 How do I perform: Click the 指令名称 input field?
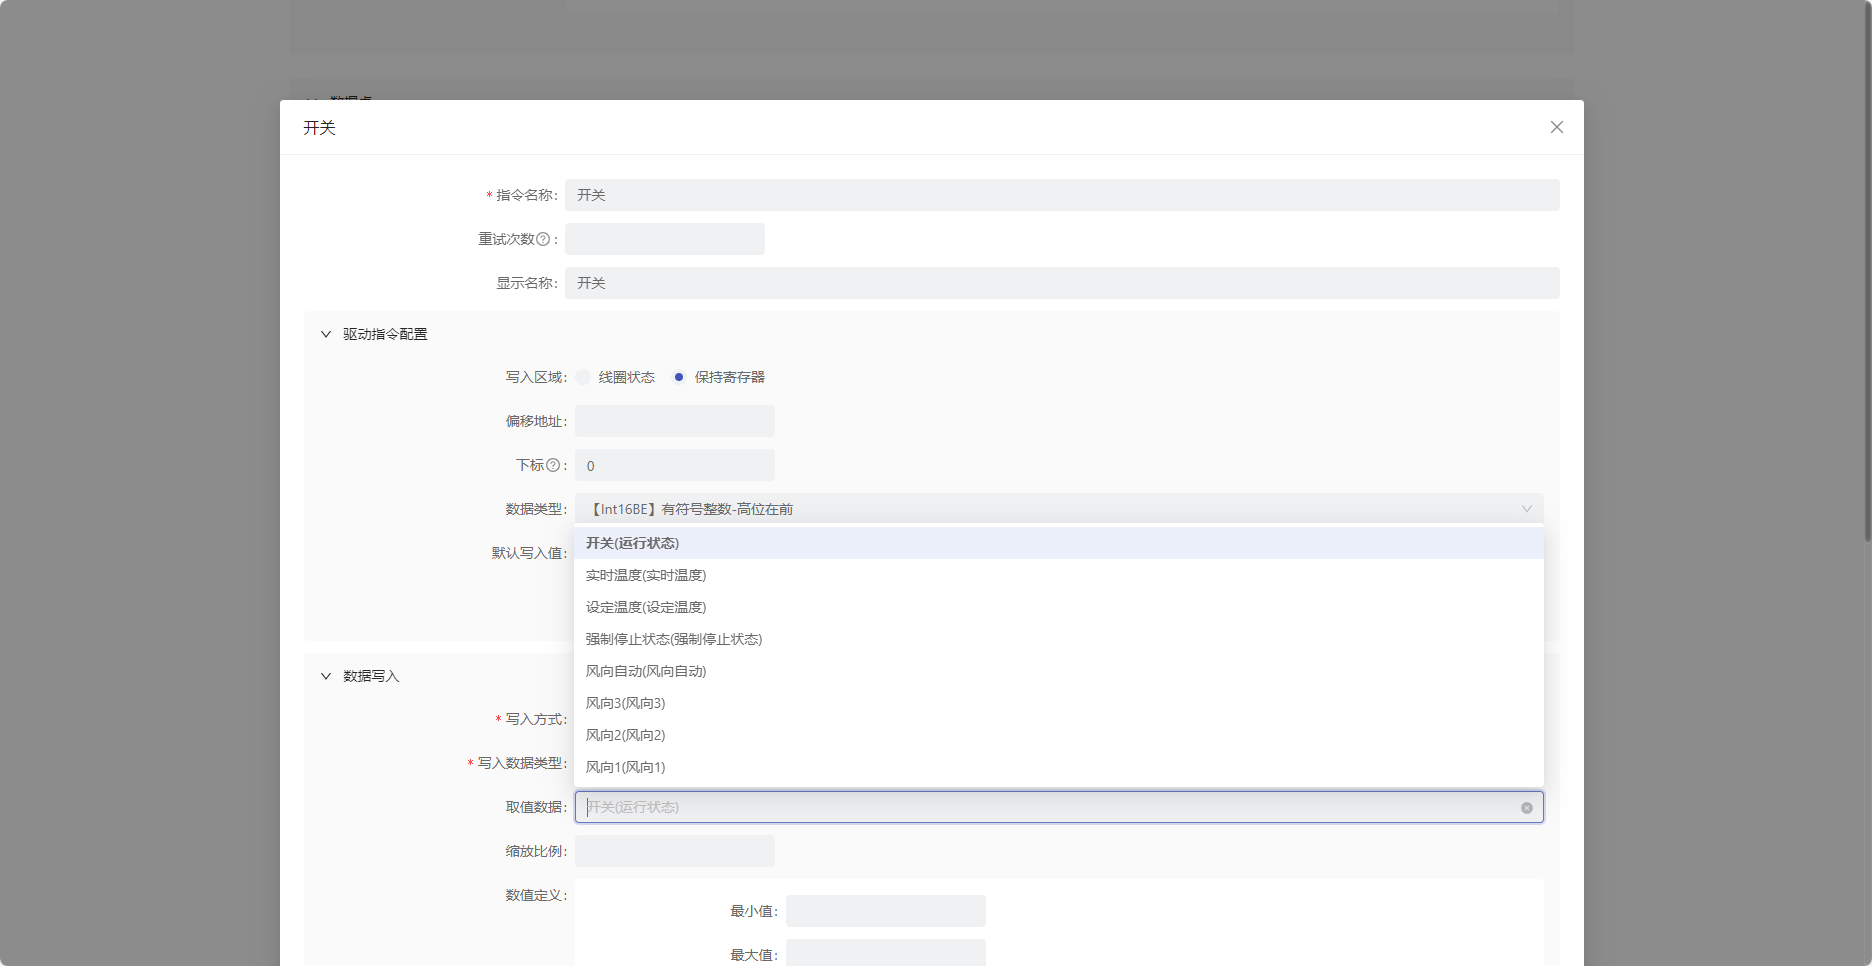click(x=1062, y=195)
